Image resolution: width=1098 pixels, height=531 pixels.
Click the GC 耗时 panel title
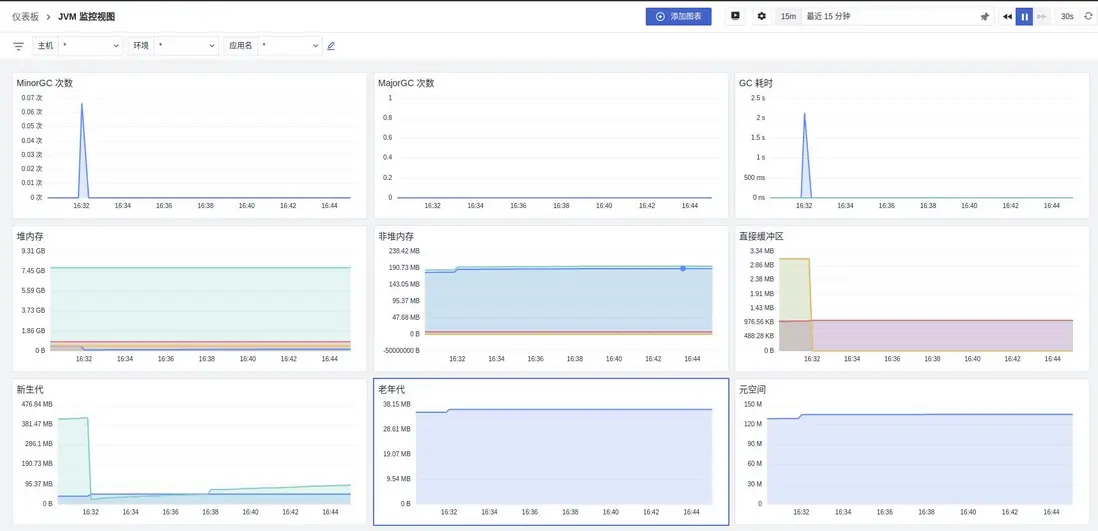point(755,83)
